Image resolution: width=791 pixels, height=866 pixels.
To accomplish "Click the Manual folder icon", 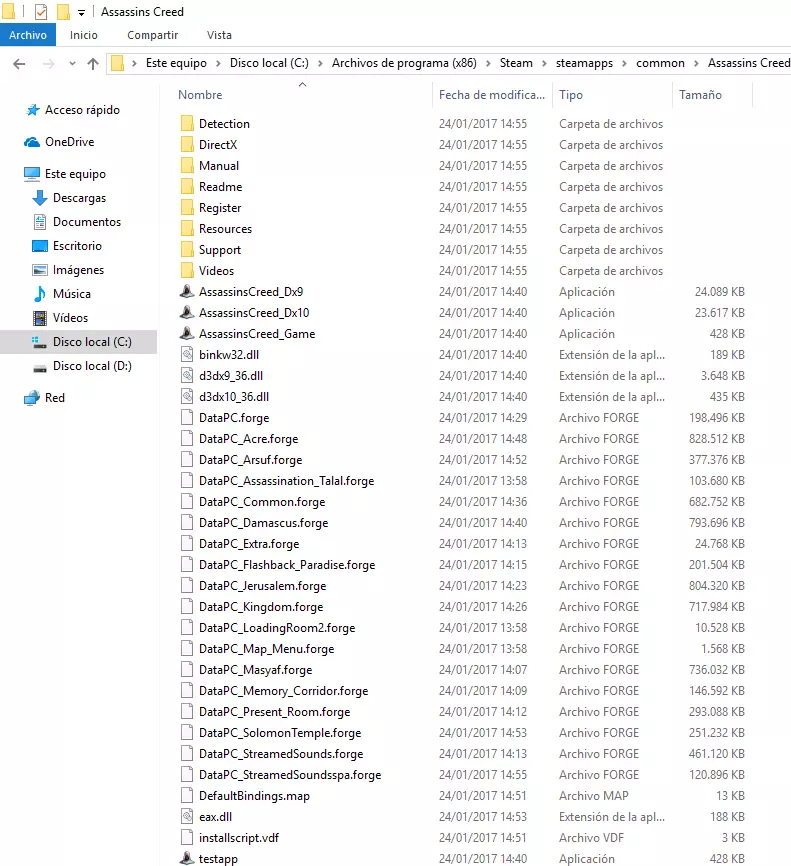I will click(187, 165).
